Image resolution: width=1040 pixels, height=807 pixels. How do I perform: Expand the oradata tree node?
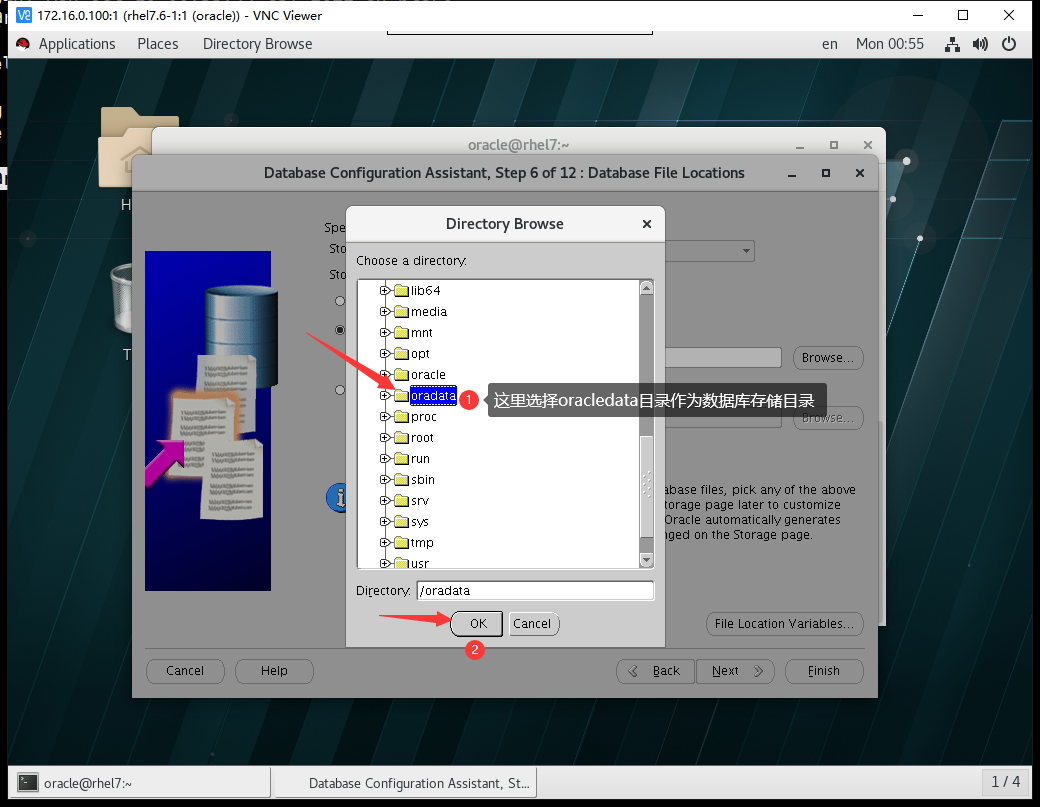tap(384, 395)
